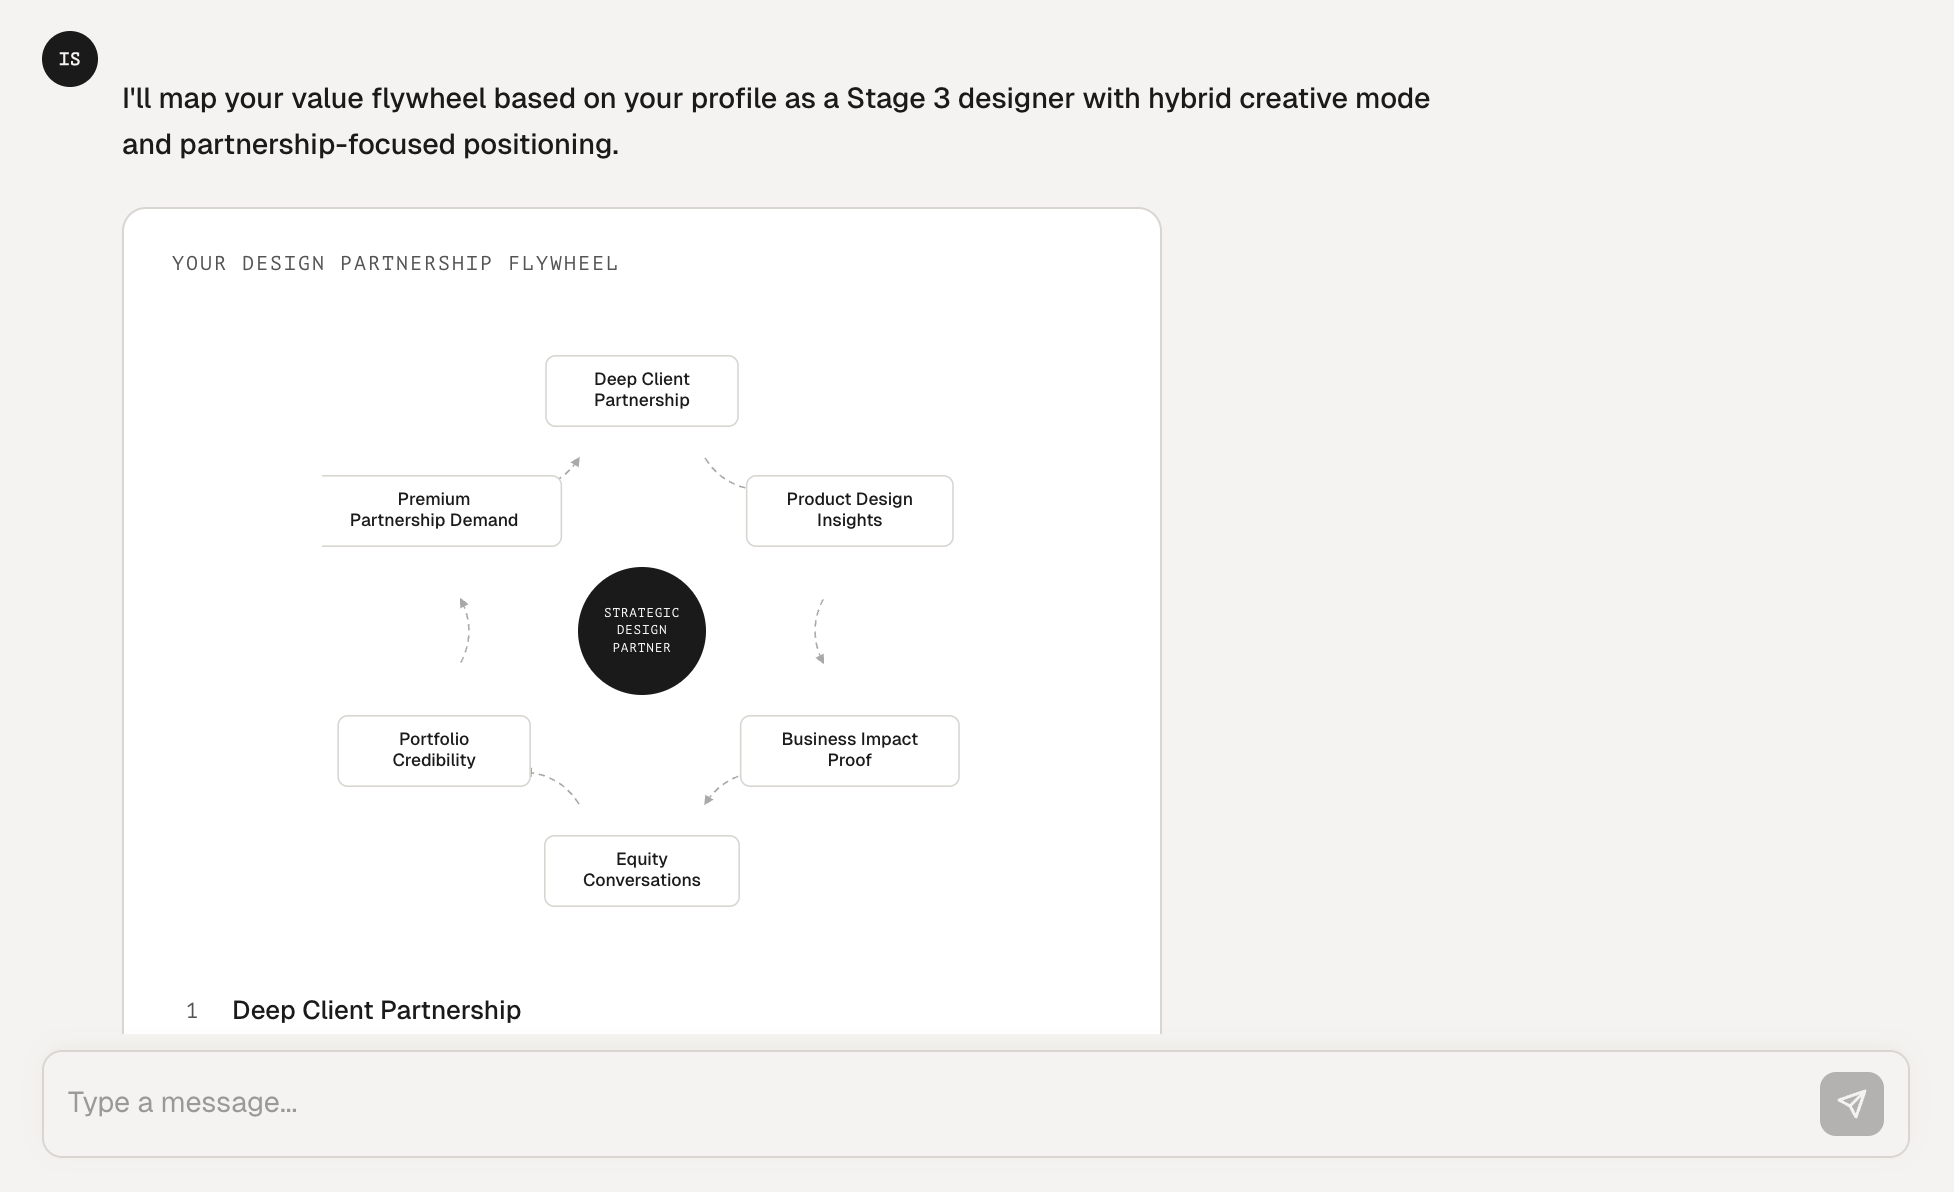Click arrow from Business Impact Proof to Equity Conversations
The height and width of the screenshot is (1192, 1954).
pos(720,789)
